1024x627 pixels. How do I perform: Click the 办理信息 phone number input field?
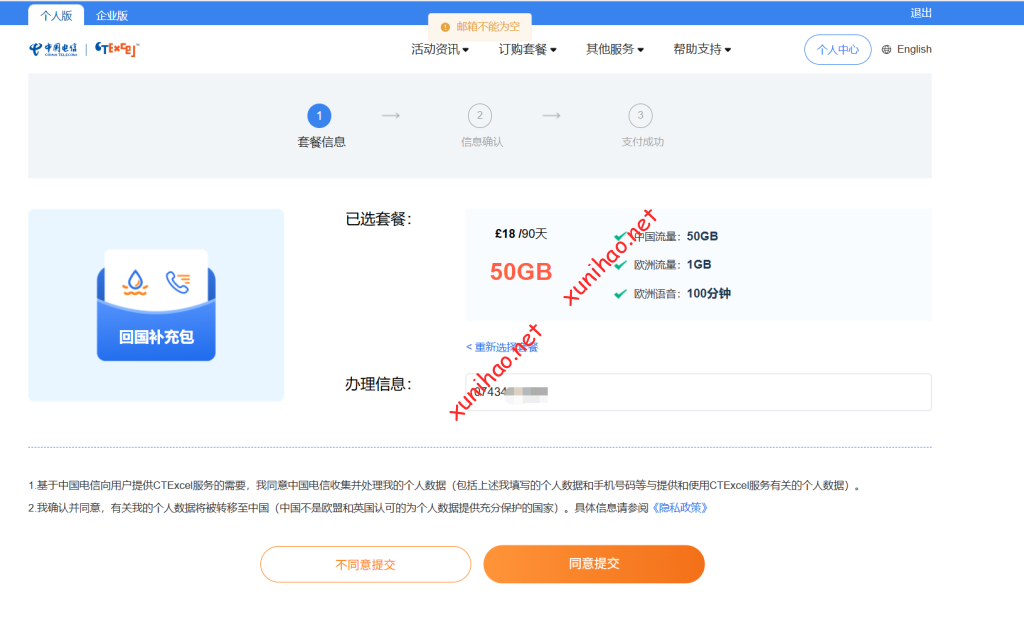[x=698, y=392]
